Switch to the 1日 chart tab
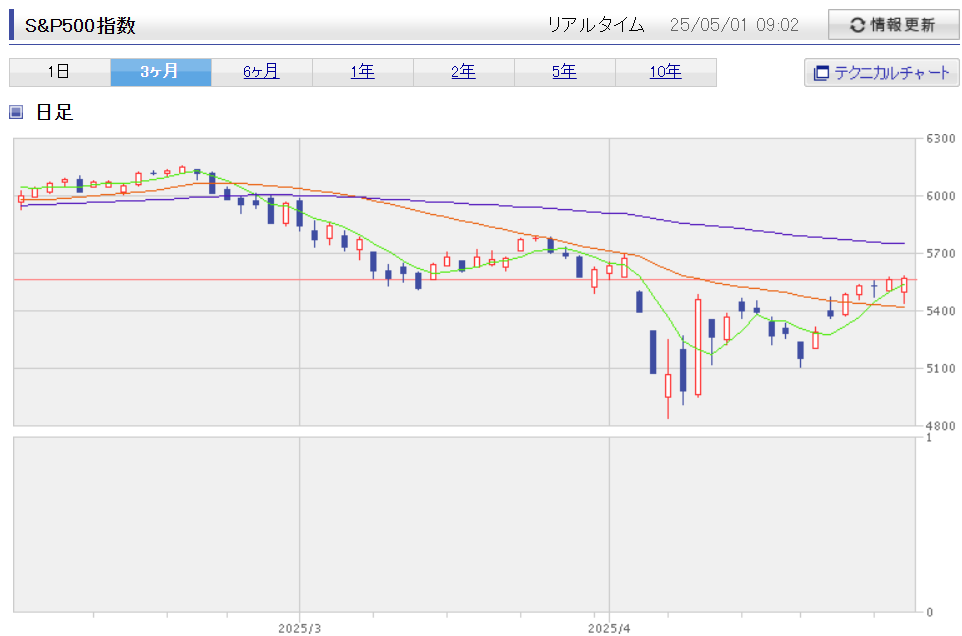 coord(60,72)
